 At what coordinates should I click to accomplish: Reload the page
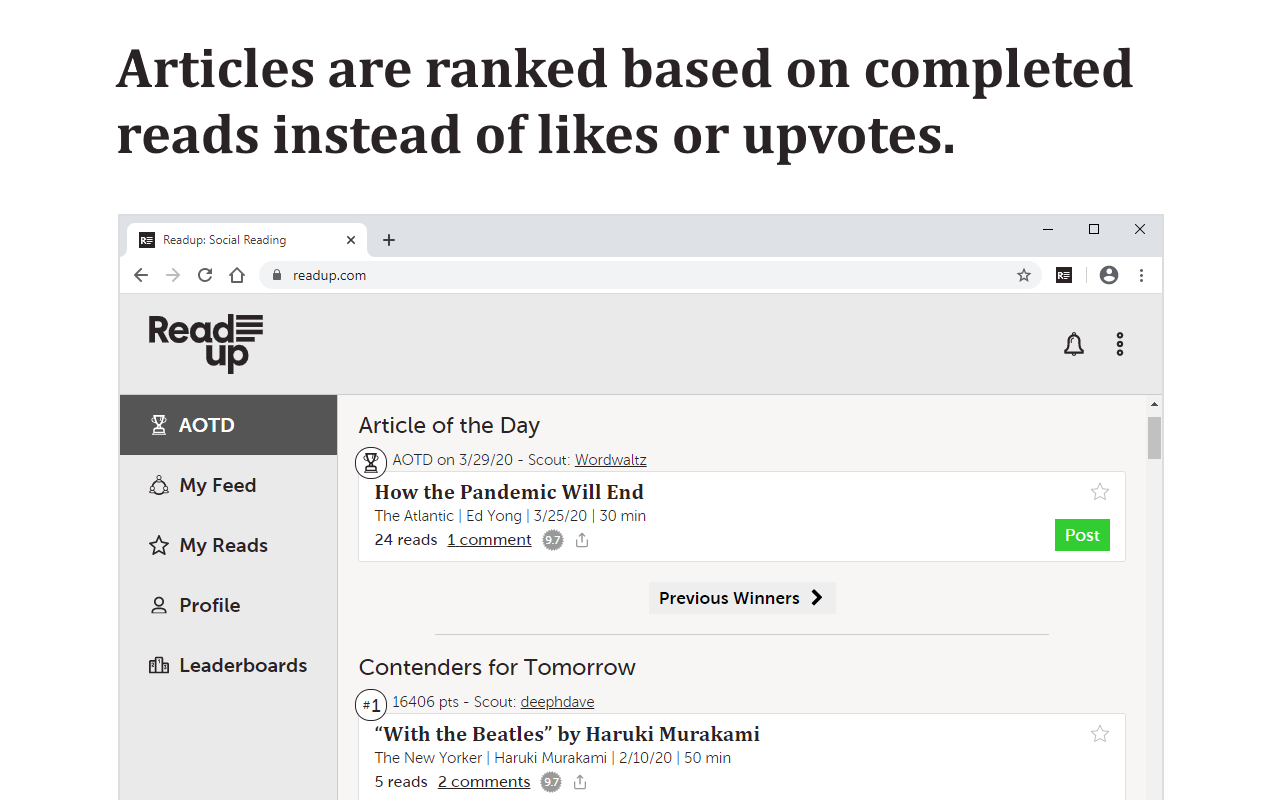click(205, 275)
